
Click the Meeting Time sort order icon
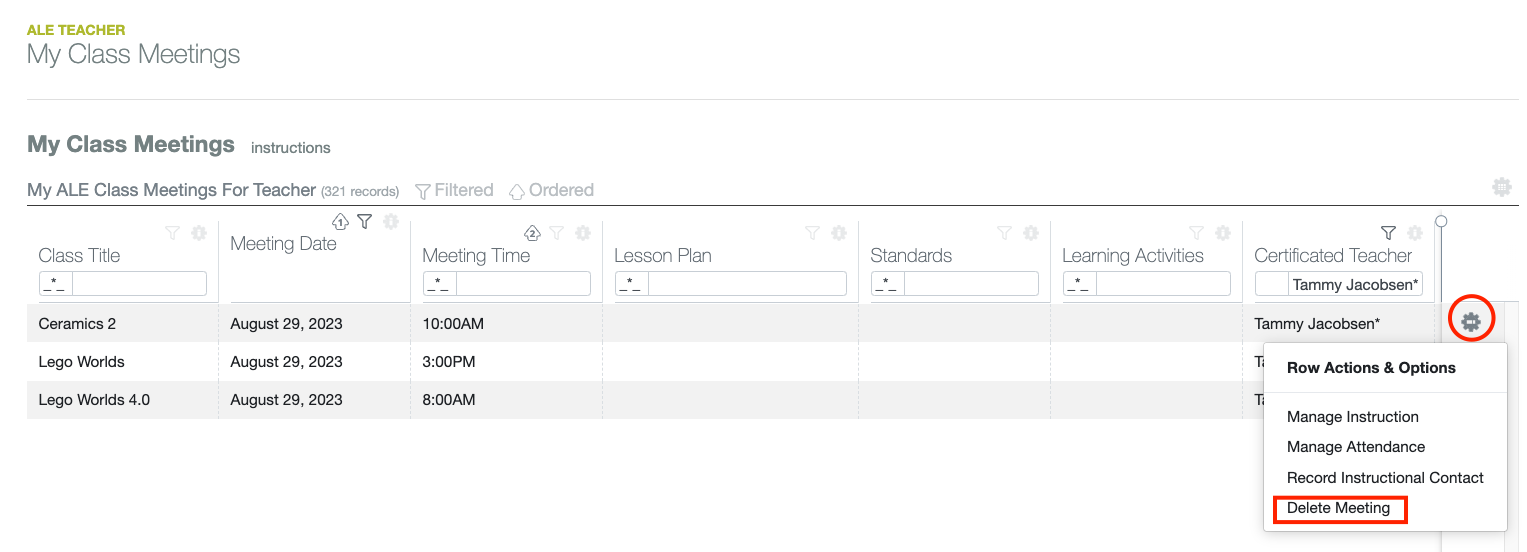[x=533, y=233]
